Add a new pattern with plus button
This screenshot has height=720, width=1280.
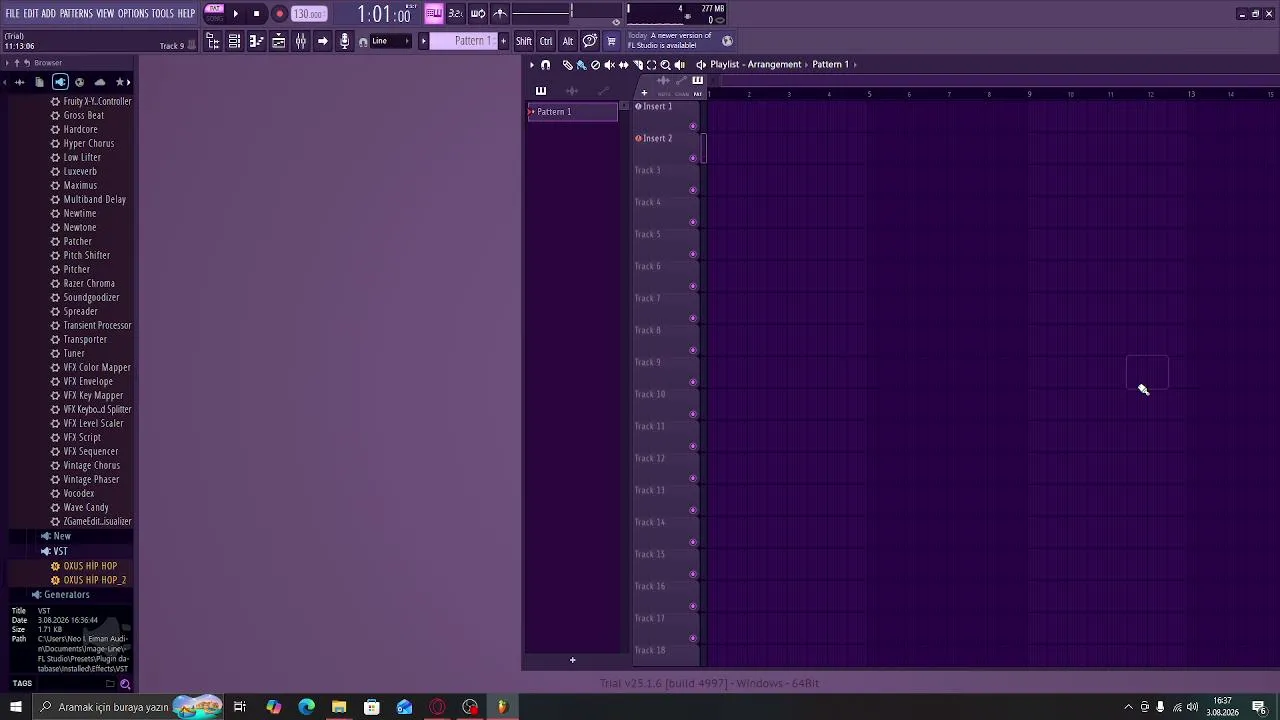(x=503, y=41)
